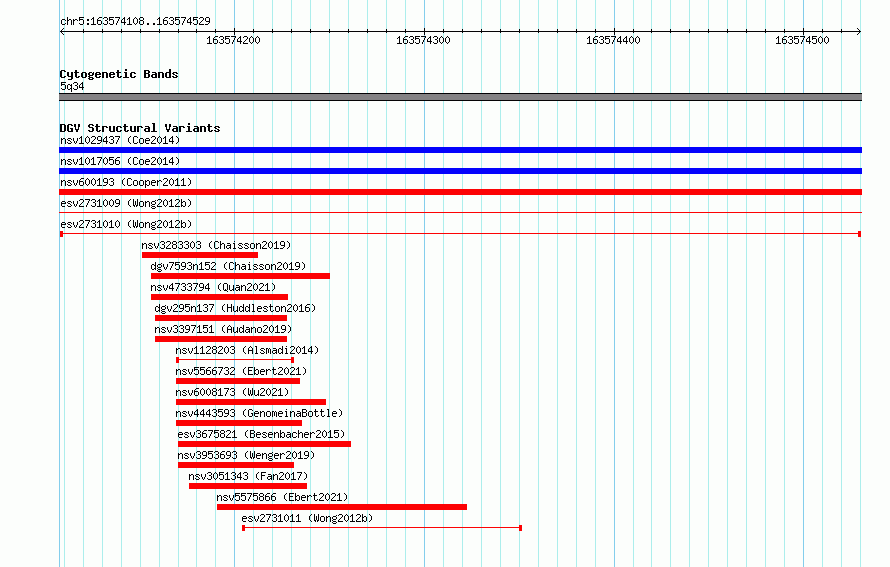Open the dgv7593n152 (Chaisson2019) label

pos(228,266)
